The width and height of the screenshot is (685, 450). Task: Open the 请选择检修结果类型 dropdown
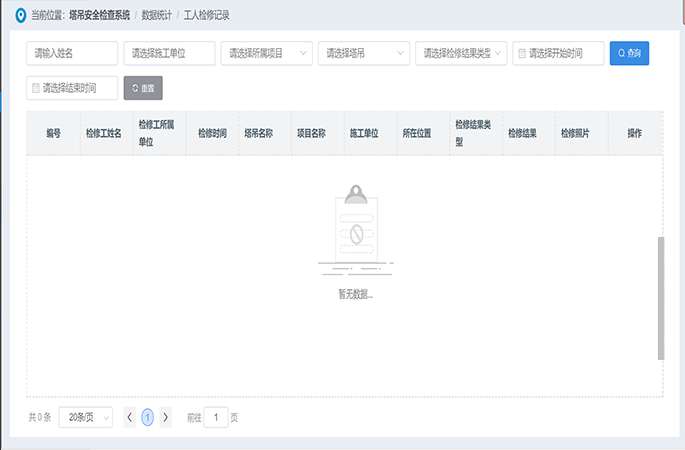point(460,53)
